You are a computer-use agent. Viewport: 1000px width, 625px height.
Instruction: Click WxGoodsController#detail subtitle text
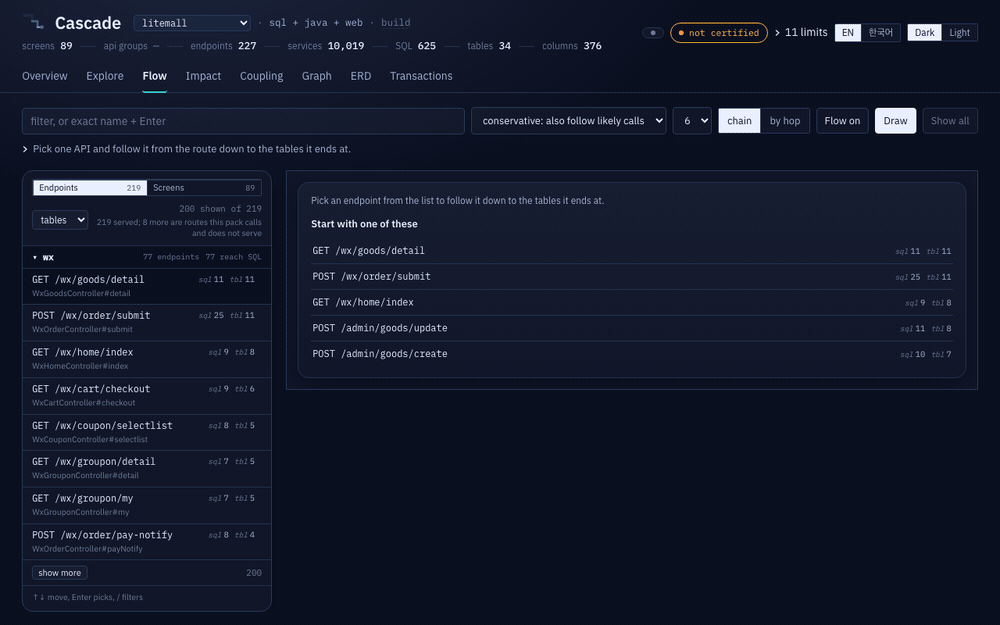click(81, 293)
